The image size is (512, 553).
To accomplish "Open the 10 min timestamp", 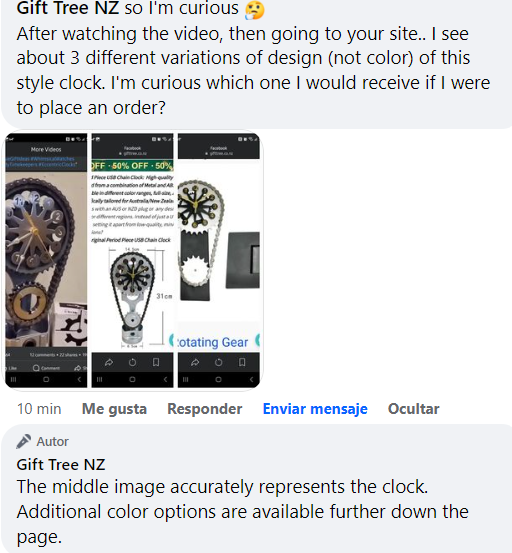I will coord(39,409).
